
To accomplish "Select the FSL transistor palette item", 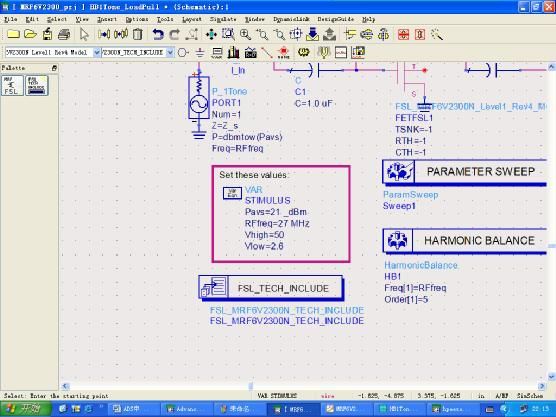I will point(12,85).
